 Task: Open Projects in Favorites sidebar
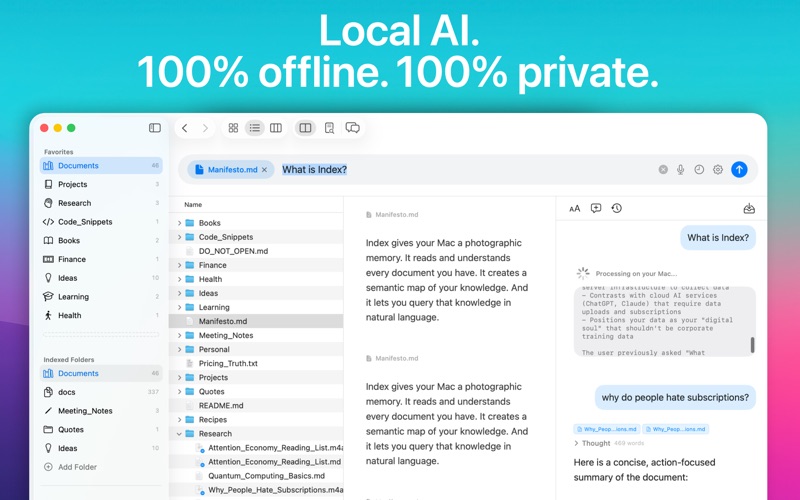tap(101, 184)
